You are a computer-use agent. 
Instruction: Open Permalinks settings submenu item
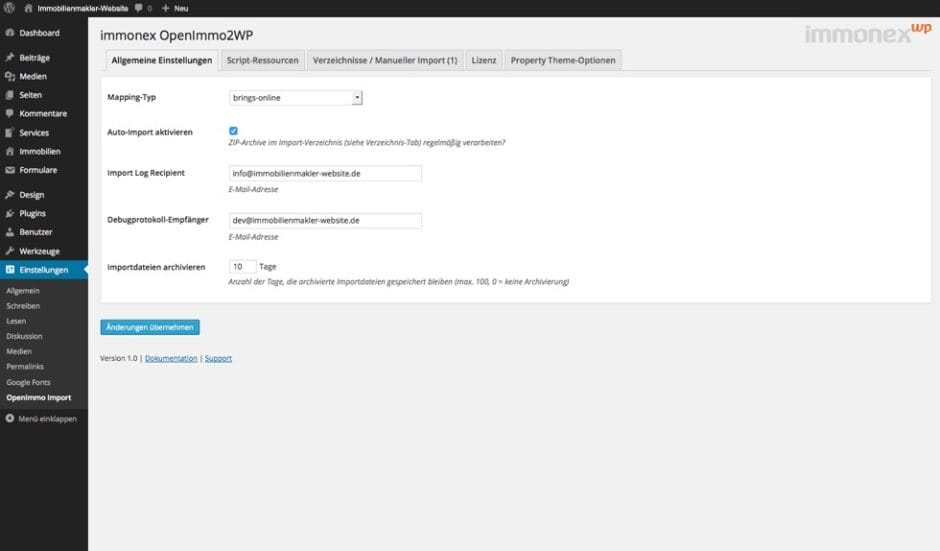25,366
